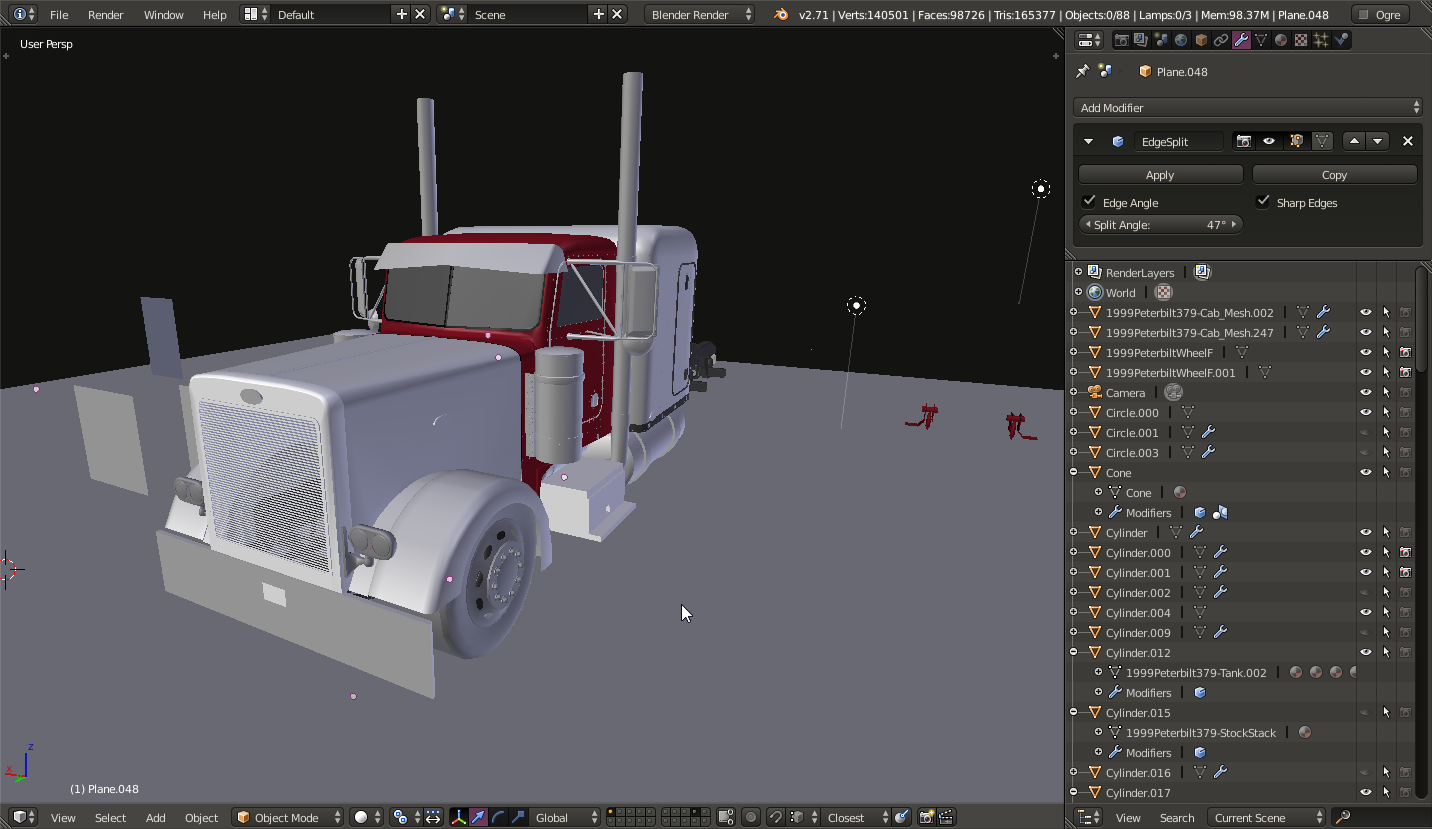The width and height of the screenshot is (1432, 829).
Task: Open the Add Modifier dropdown
Action: 1247,108
